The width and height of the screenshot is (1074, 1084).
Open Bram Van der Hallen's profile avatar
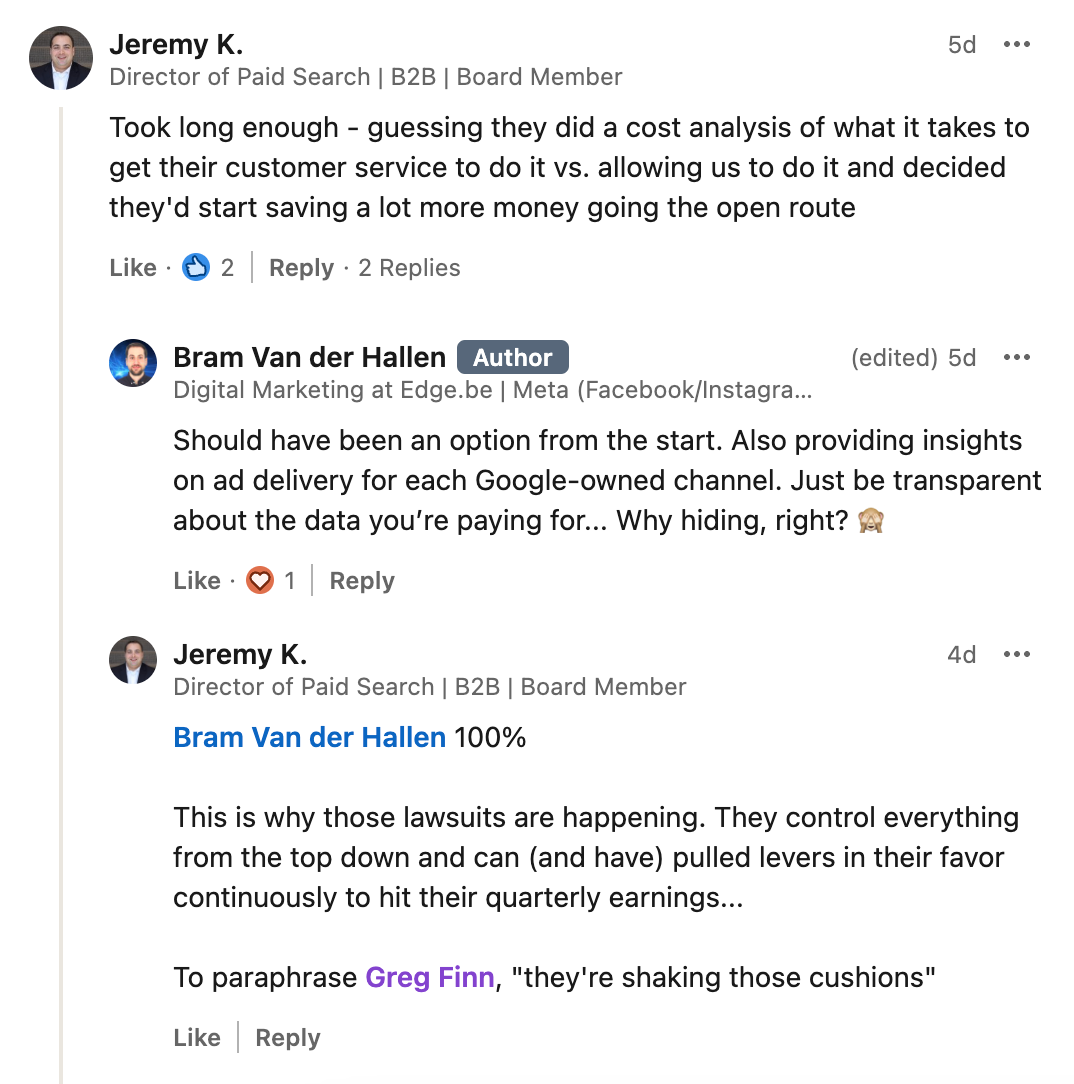(x=133, y=363)
